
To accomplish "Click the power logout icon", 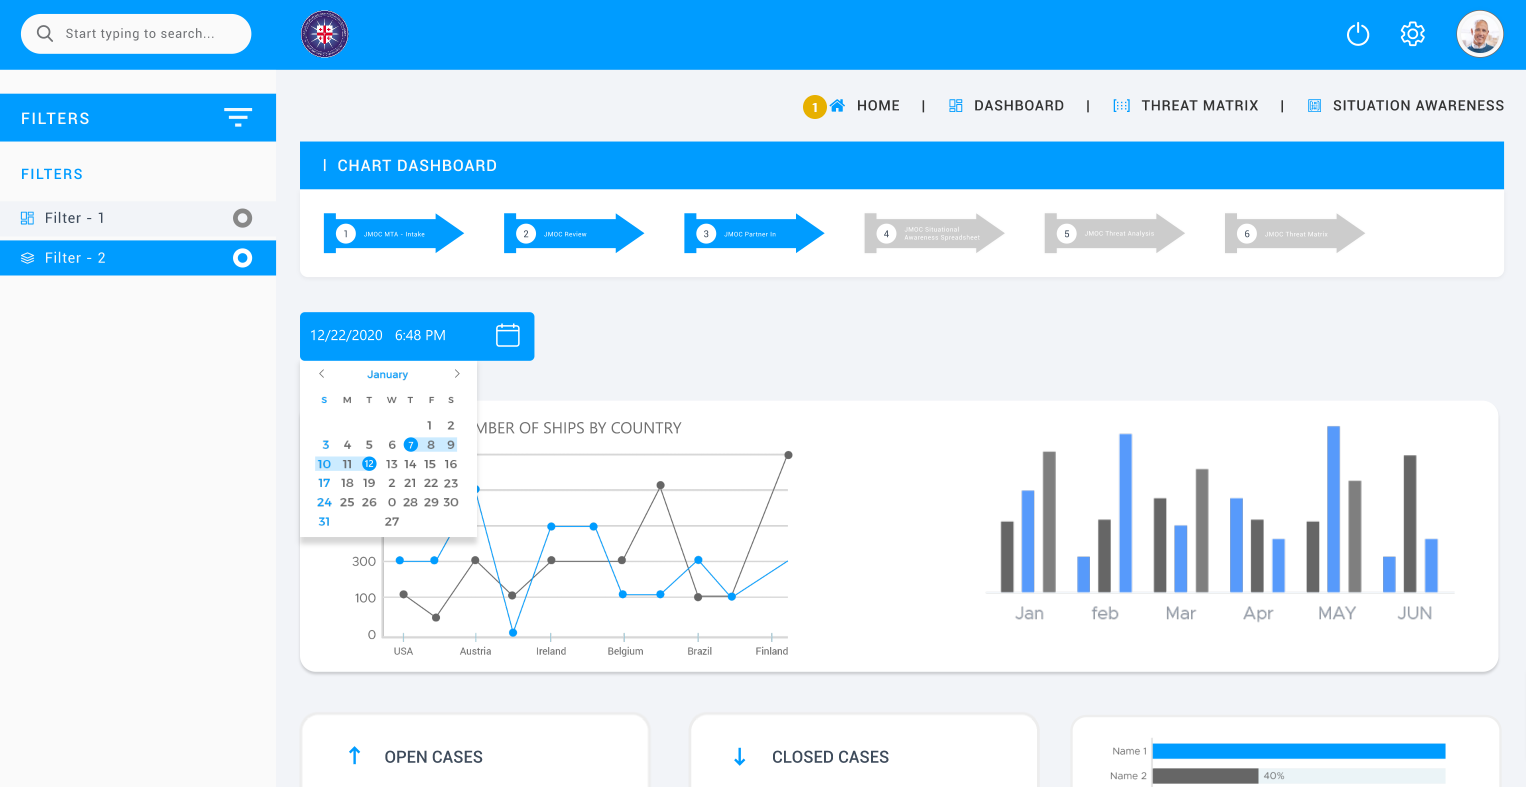I will (1358, 34).
